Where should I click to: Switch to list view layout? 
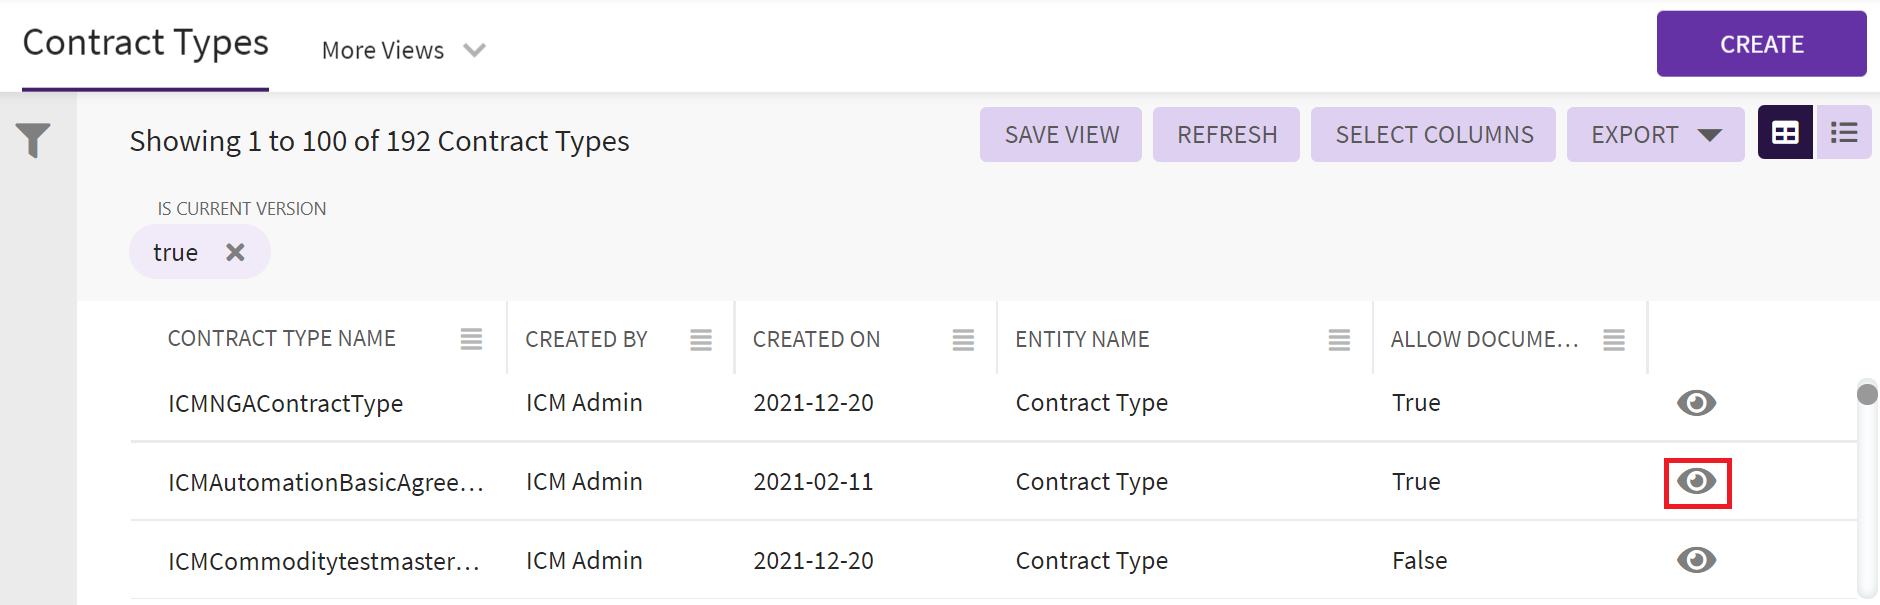[1844, 133]
